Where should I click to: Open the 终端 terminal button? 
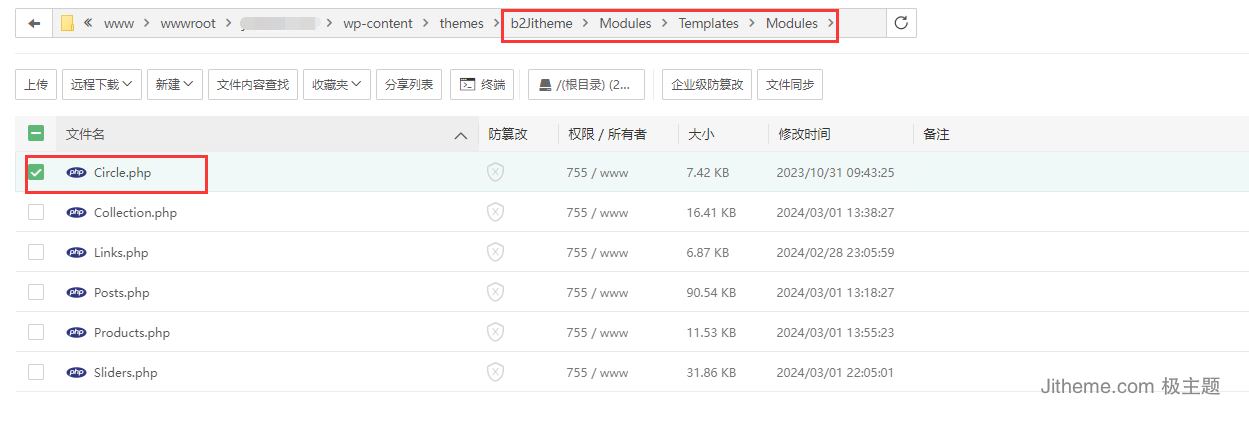[482, 85]
